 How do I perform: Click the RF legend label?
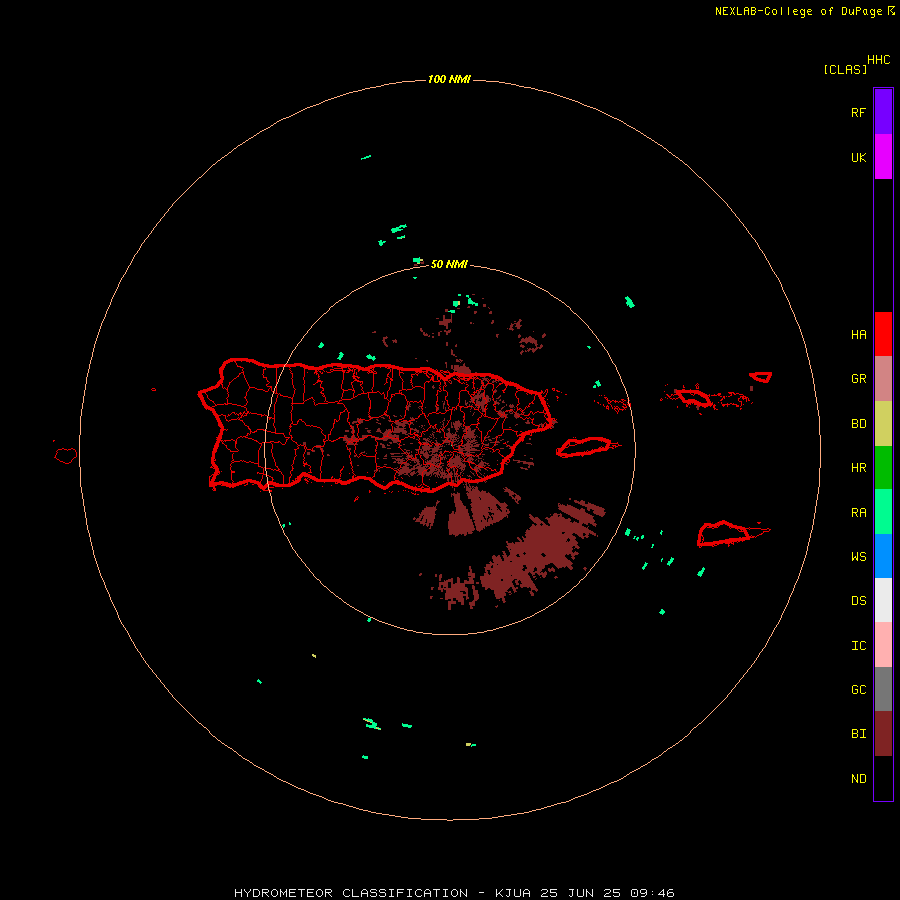[x=858, y=112]
